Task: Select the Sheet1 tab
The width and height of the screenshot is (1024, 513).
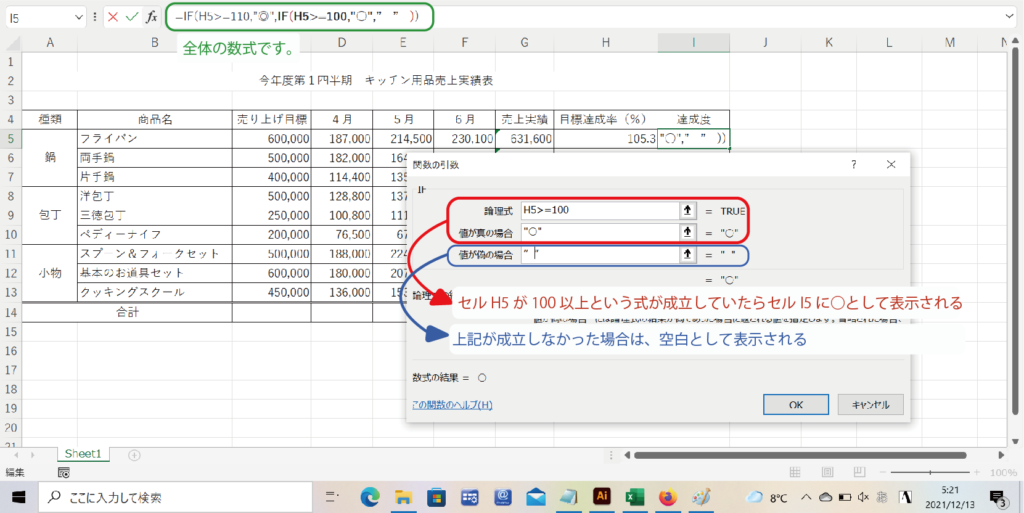Action: pos(84,454)
